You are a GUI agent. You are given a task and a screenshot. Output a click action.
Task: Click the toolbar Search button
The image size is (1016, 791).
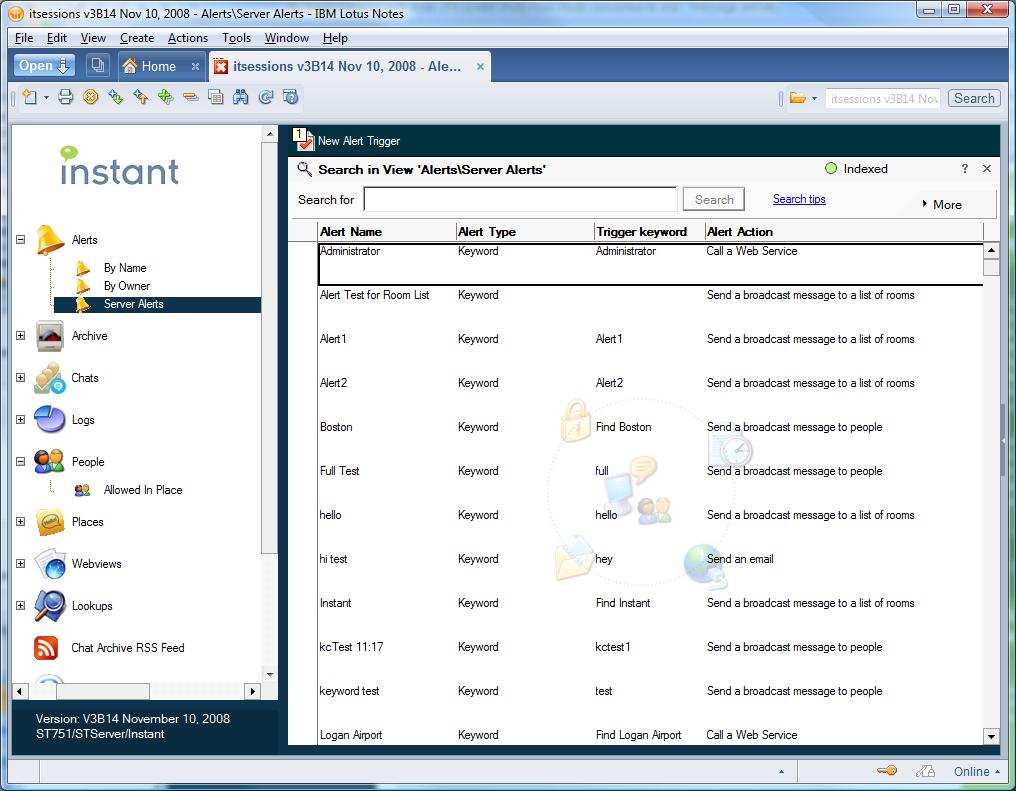click(x=974, y=98)
